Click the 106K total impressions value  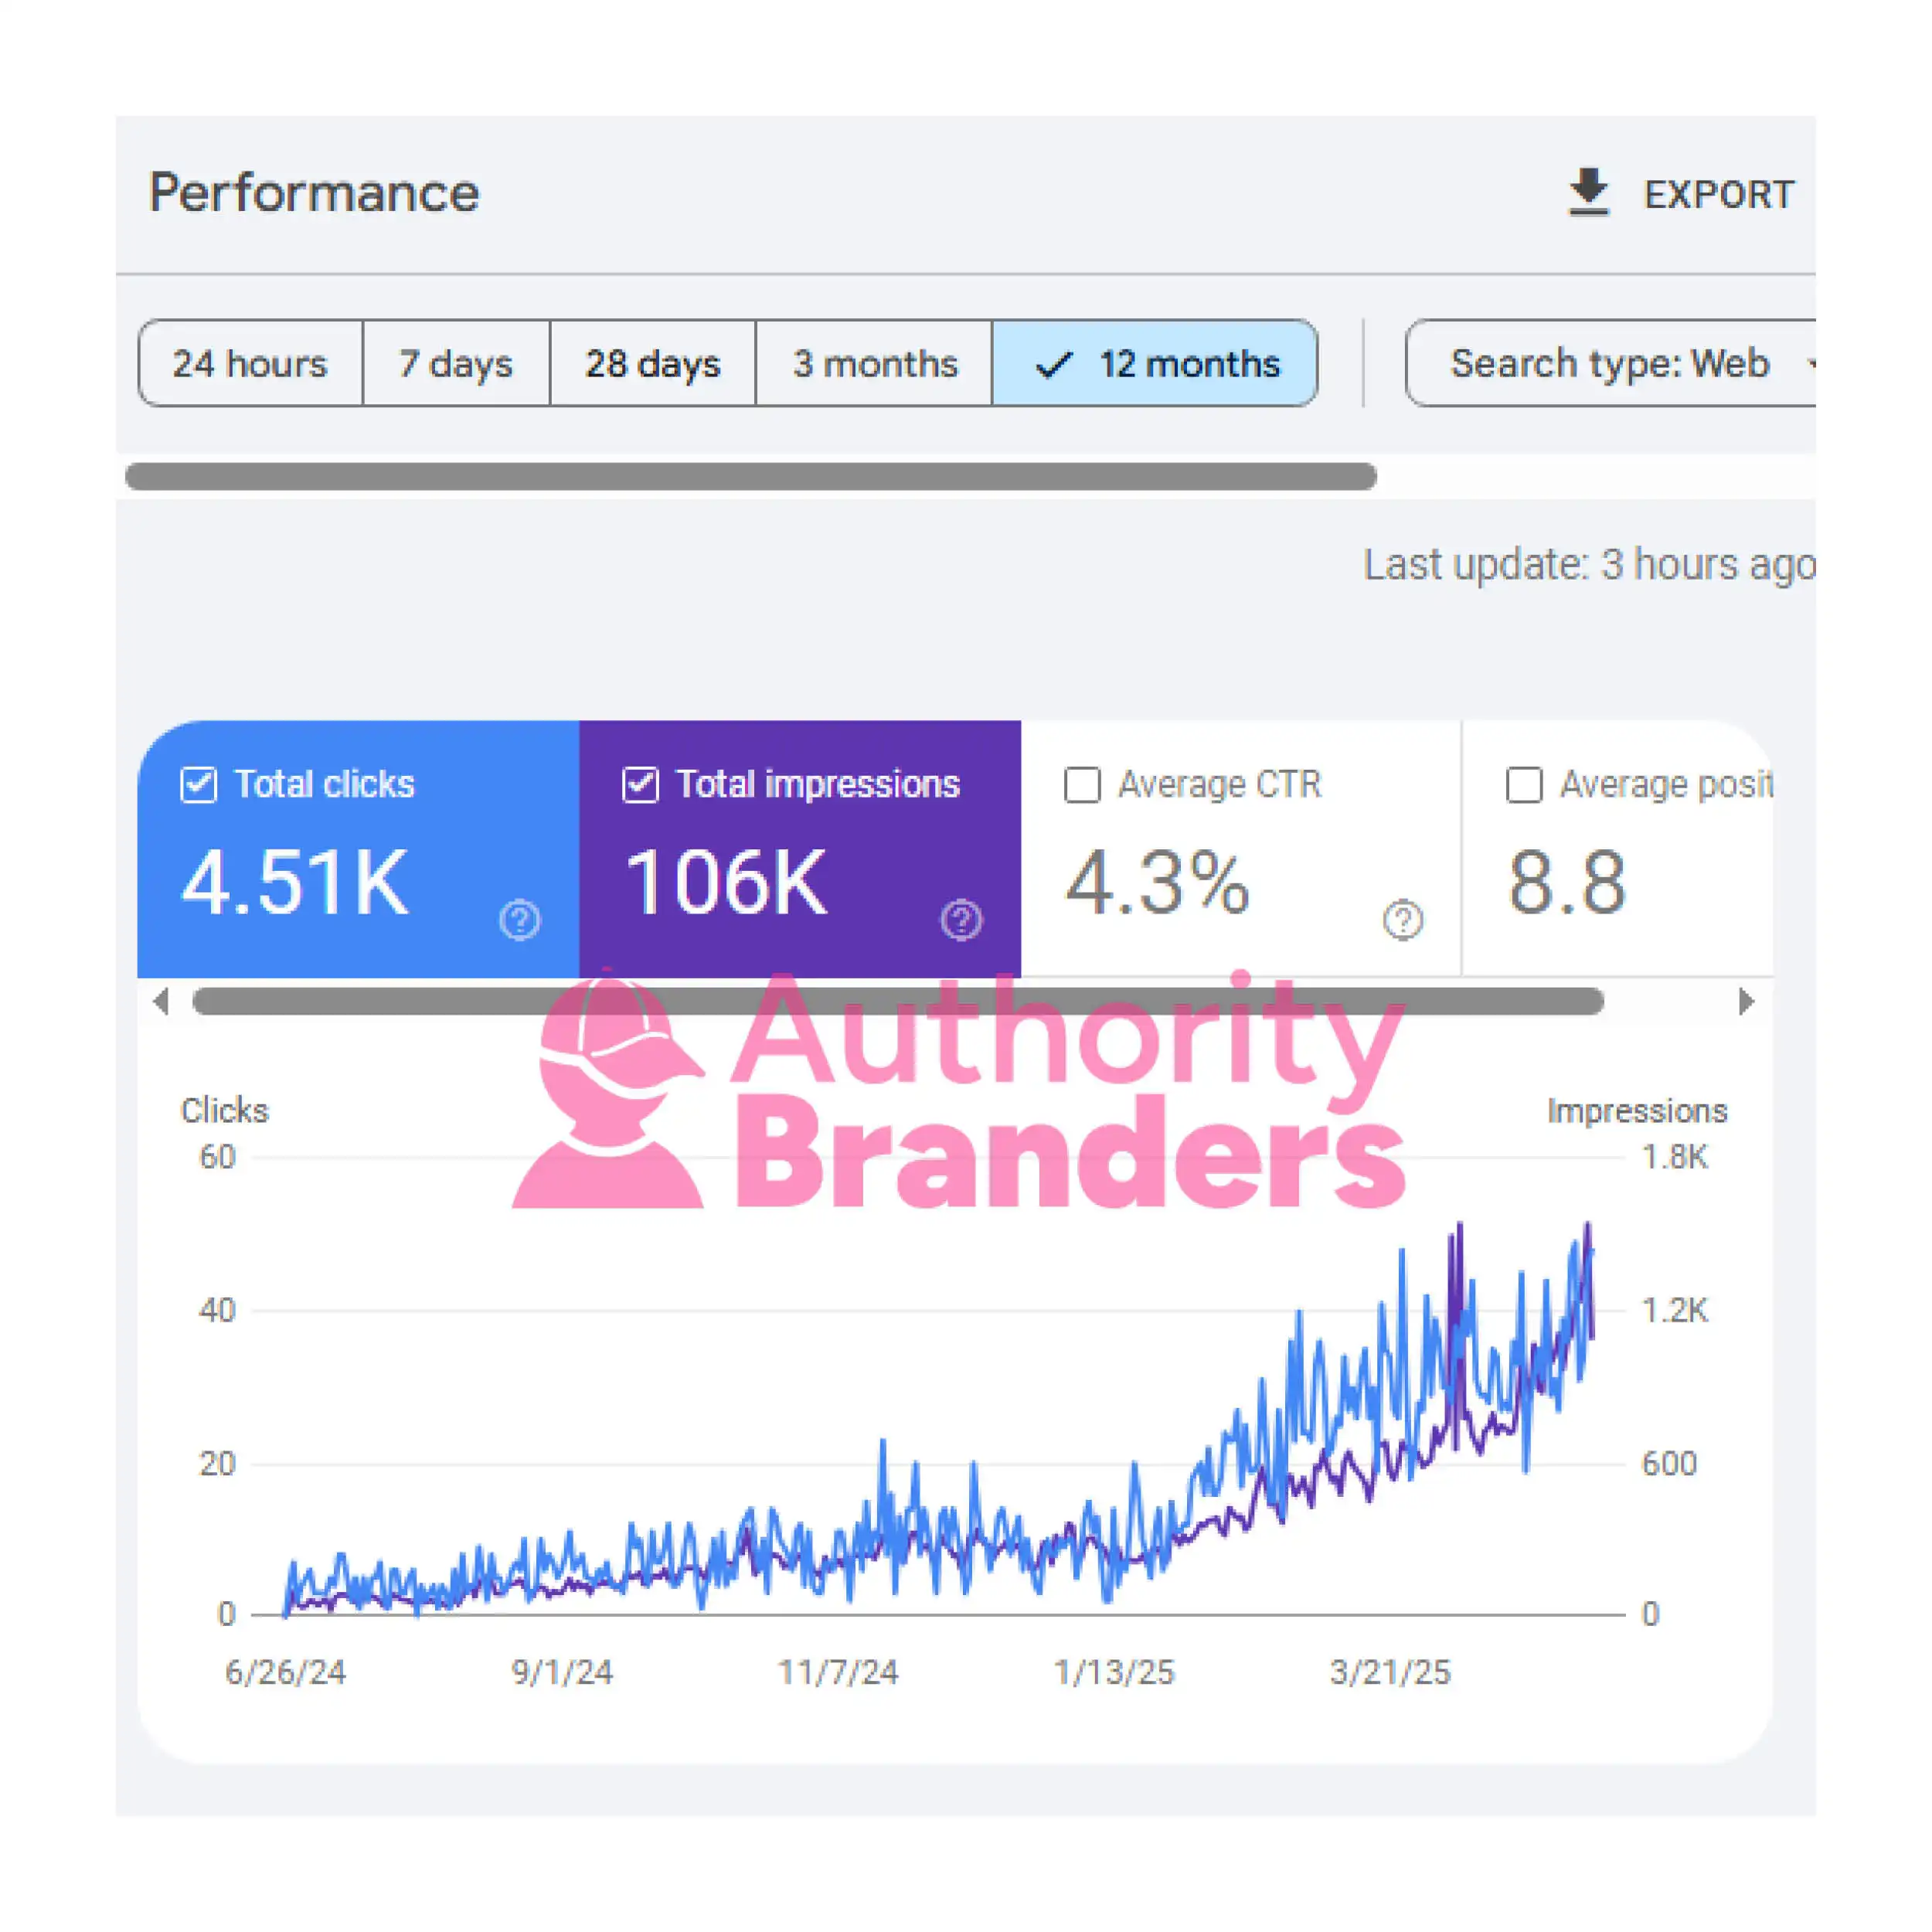[x=727, y=882]
